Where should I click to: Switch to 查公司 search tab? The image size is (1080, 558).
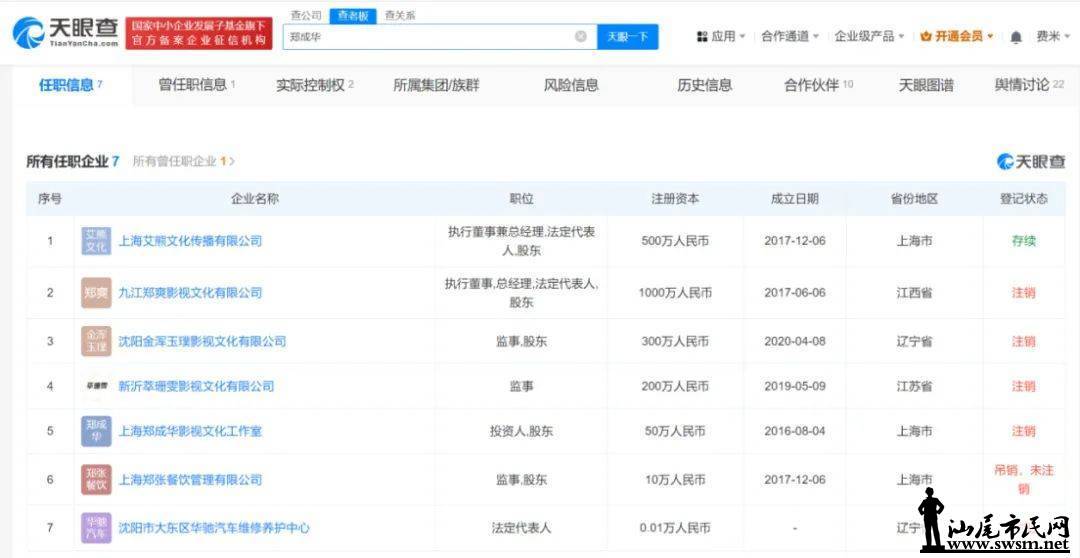(306, 15)
